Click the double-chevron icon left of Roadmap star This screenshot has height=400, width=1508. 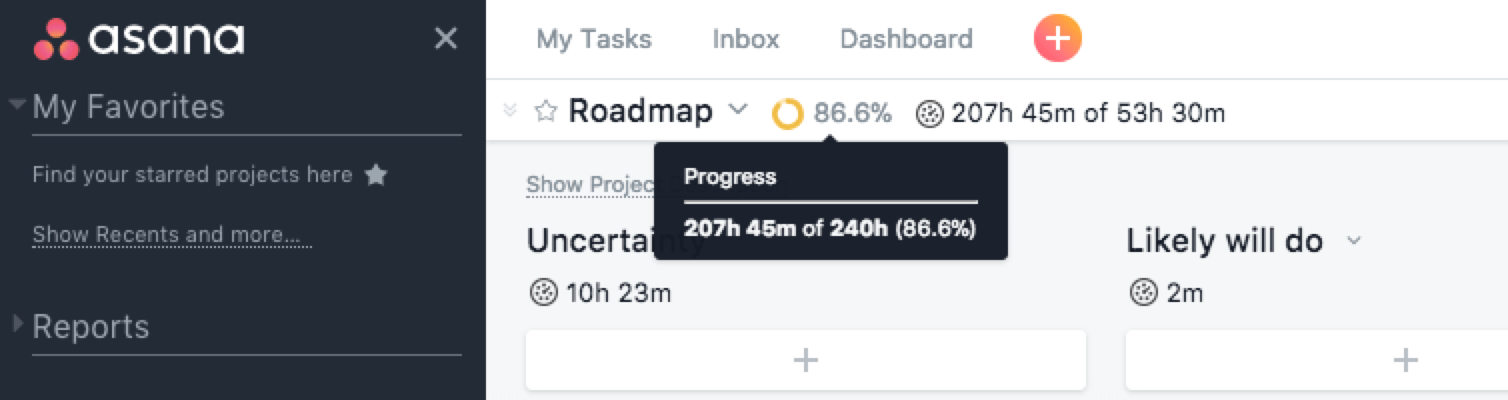[510, 111]
